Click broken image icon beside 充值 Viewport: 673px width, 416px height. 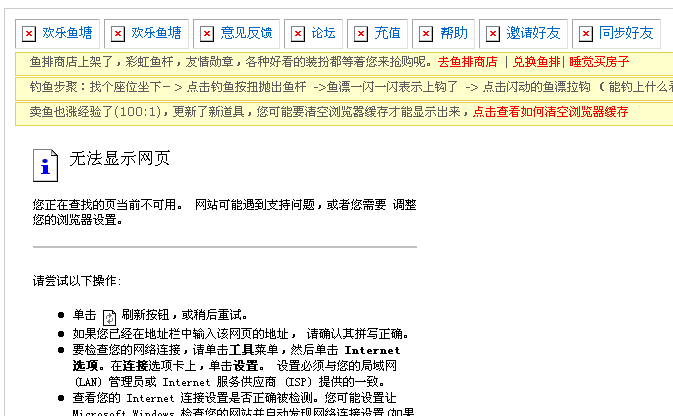tap(361, 33)
